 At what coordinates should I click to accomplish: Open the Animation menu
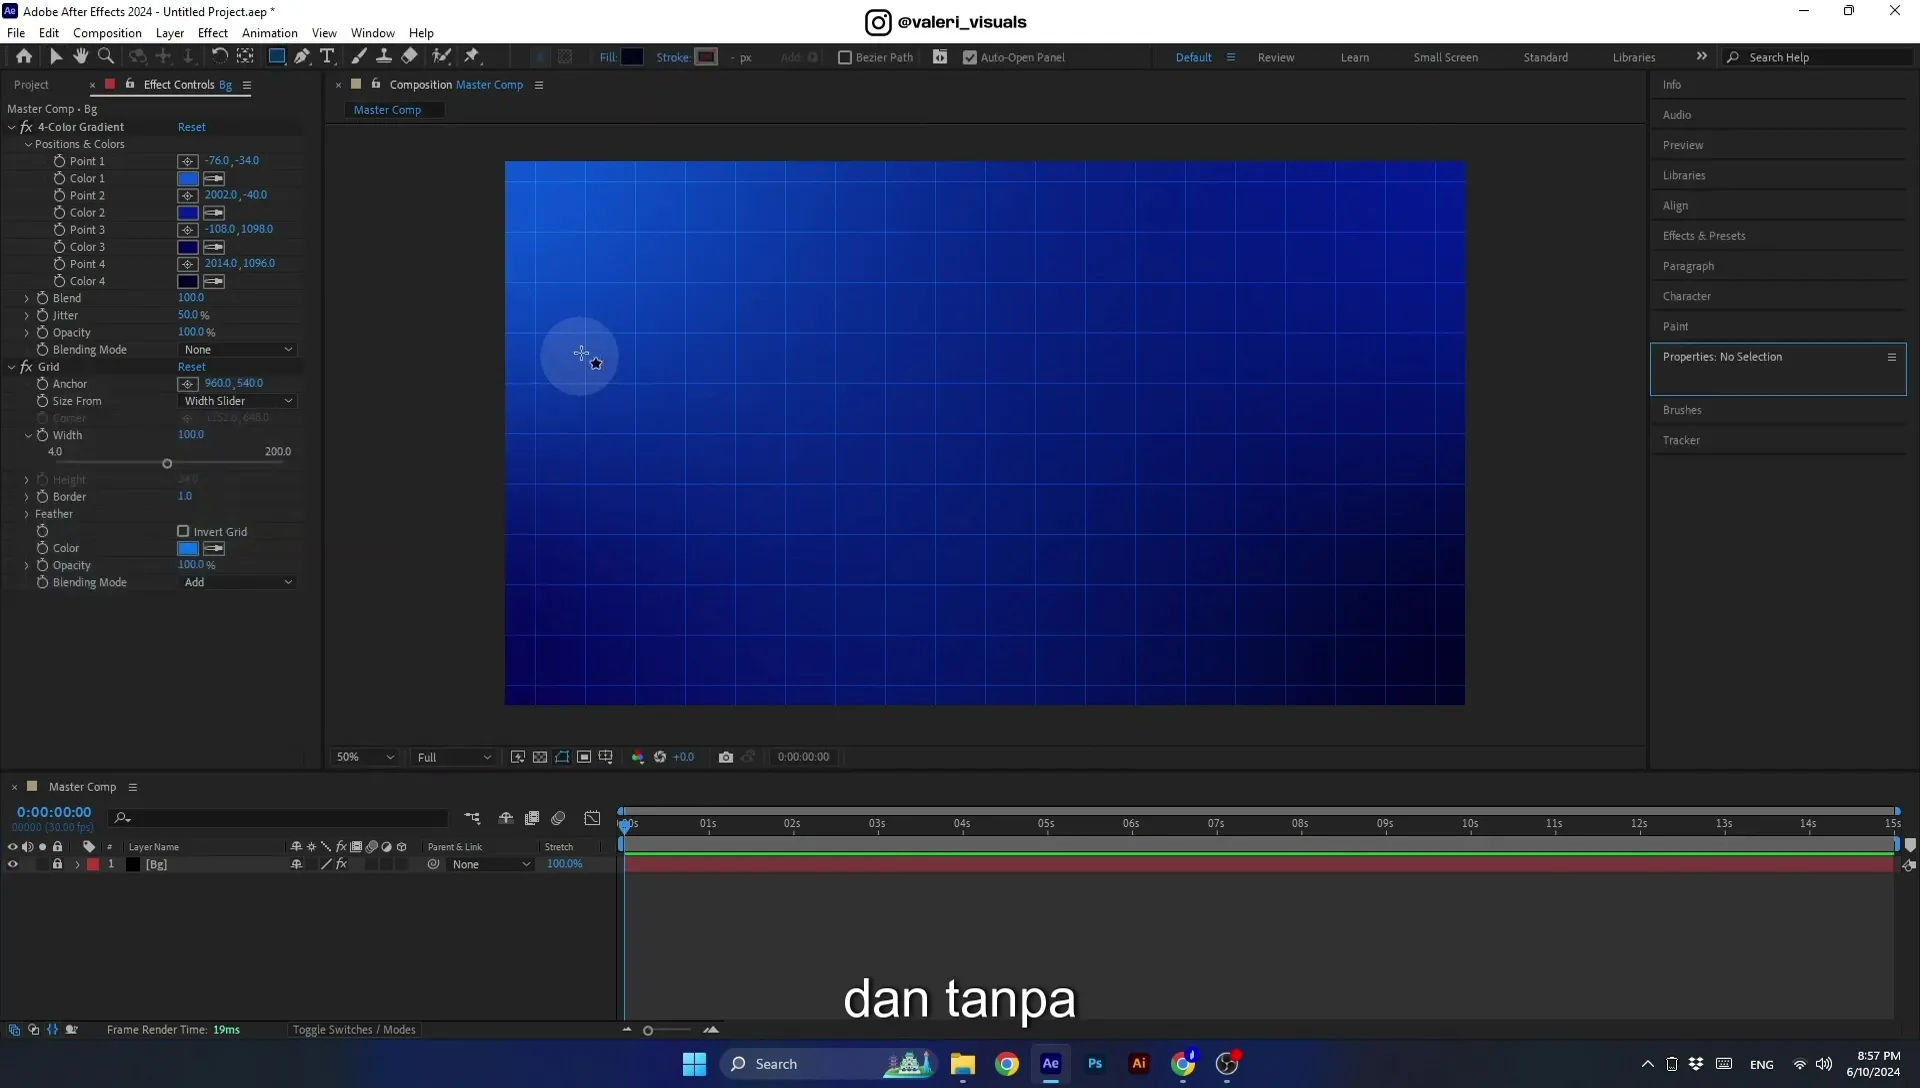tap(270, 33)
